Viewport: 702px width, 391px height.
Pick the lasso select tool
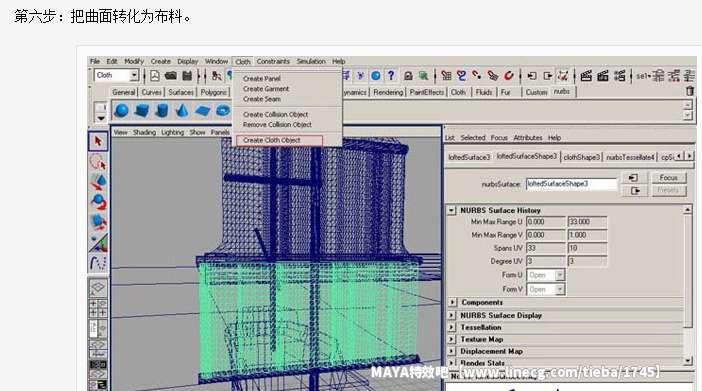(x=98, y=162)
